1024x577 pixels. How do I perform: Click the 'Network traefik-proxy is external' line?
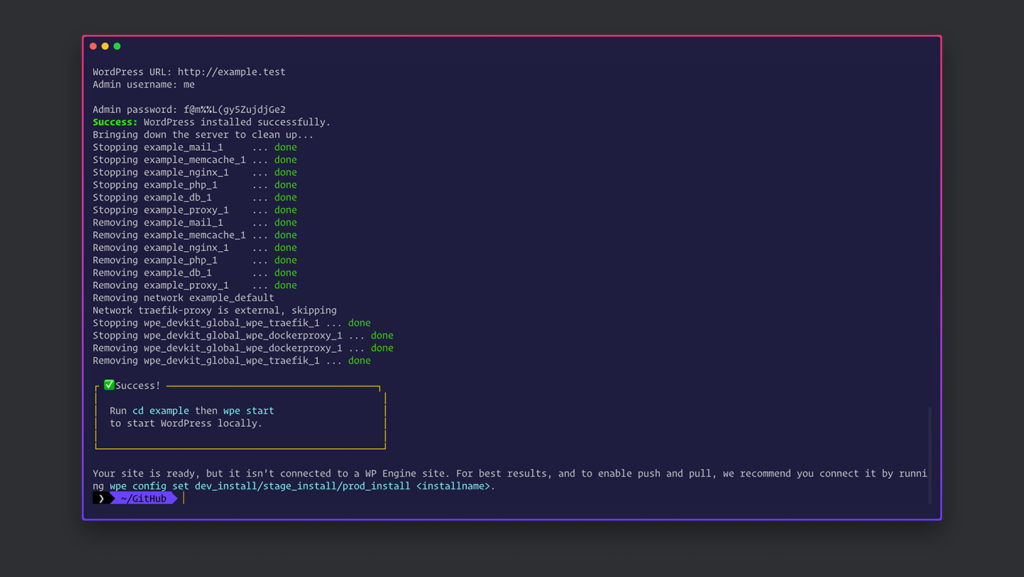(214, 311)
